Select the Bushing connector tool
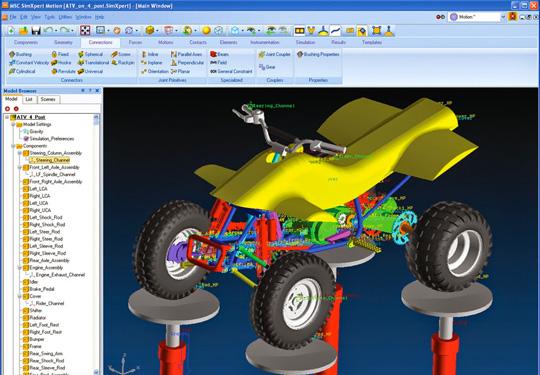 click(20, 54)
